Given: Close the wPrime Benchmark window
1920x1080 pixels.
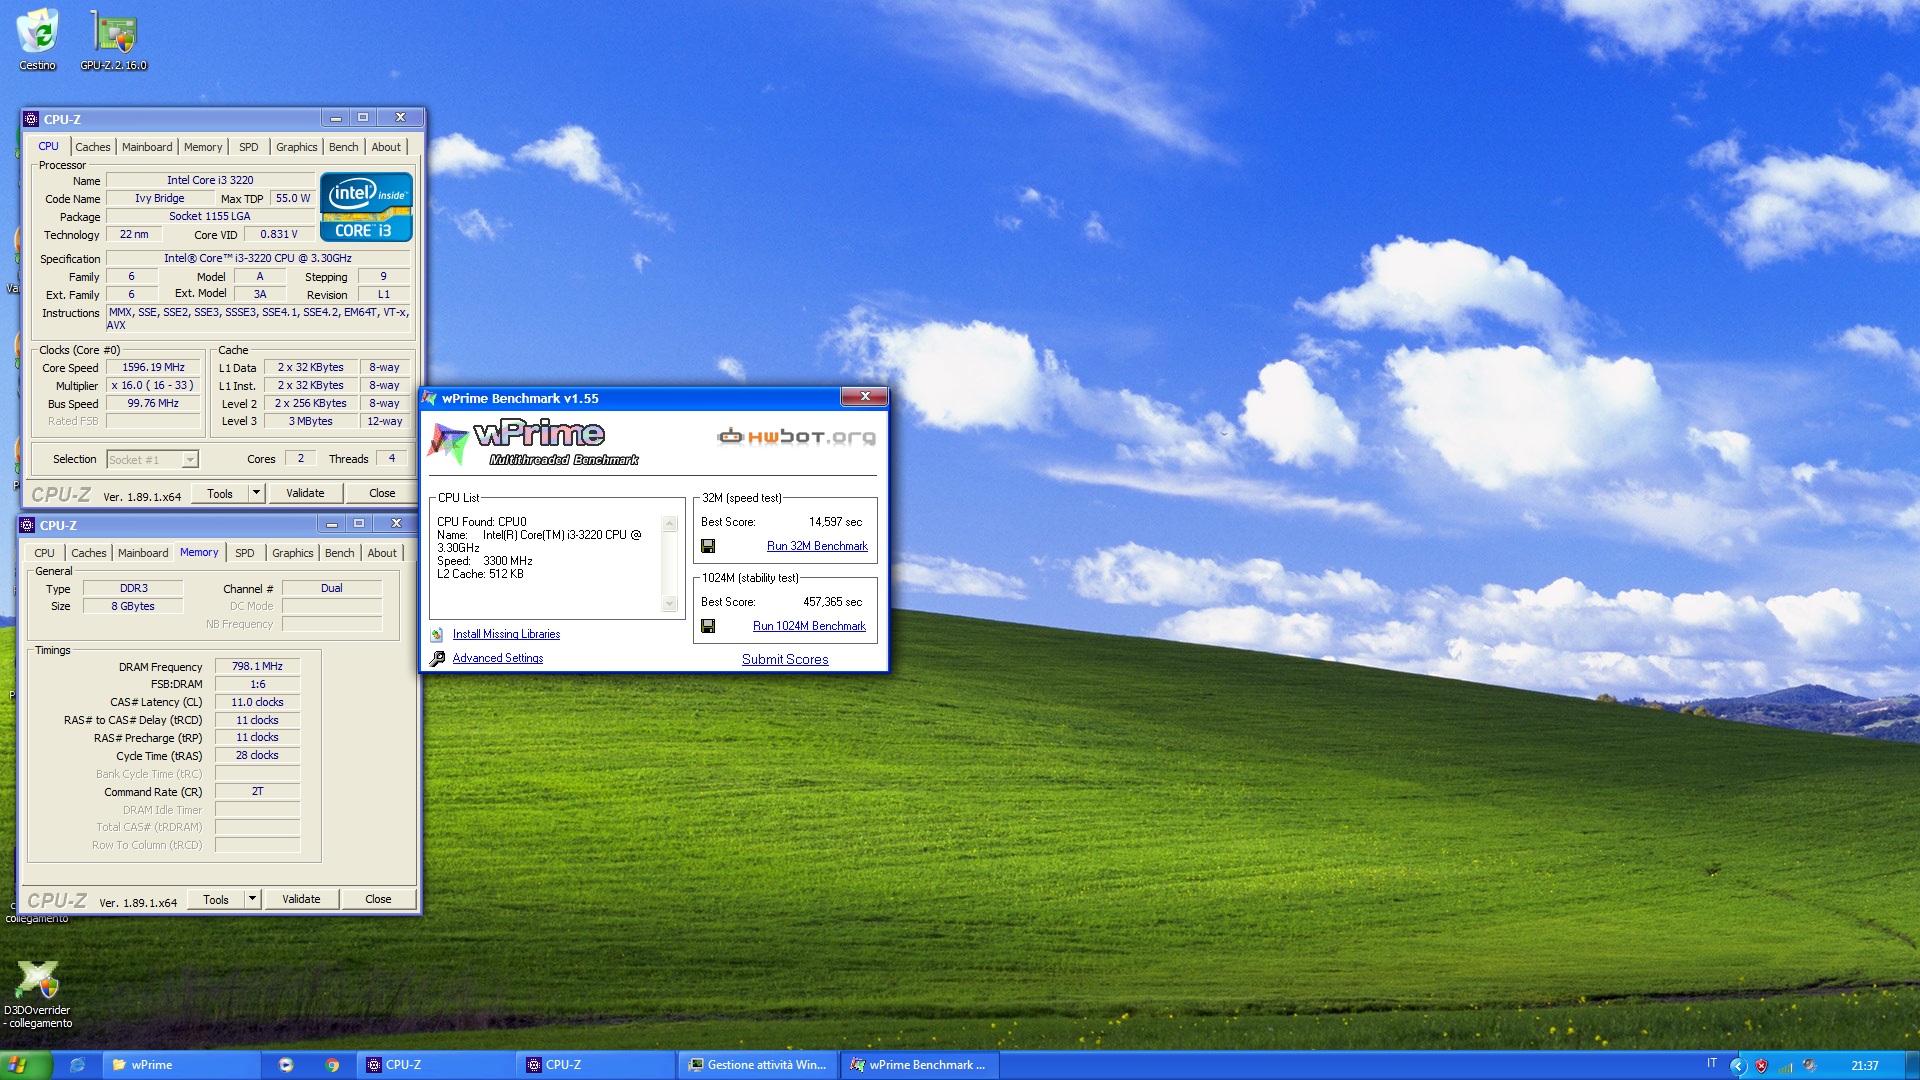Looking at the screenshot, I should click(x=864, y=397).
